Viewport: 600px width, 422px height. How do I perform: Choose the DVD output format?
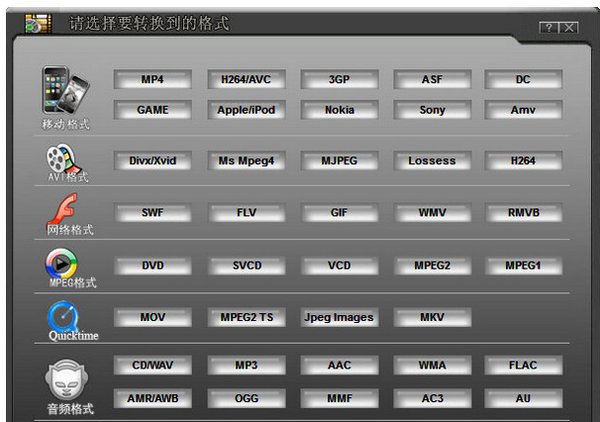[x=152, y=266]
